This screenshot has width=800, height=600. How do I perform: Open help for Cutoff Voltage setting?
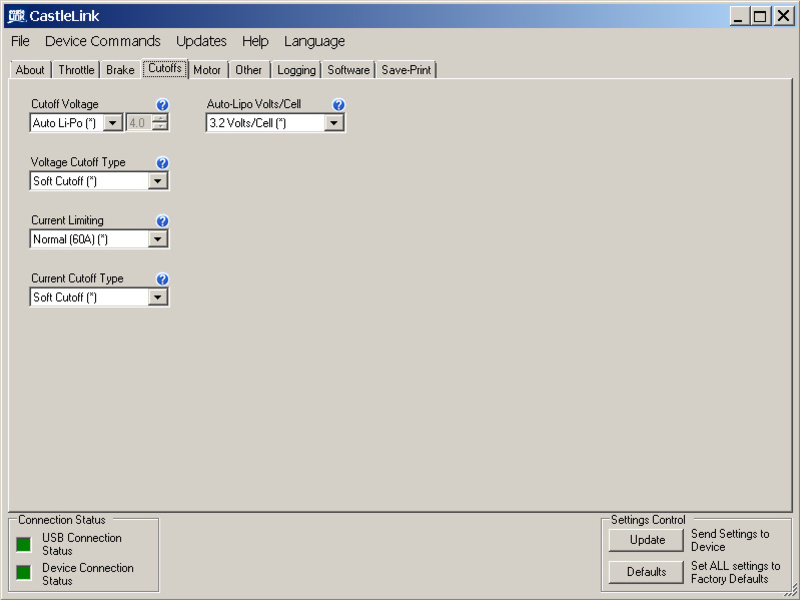pyautogui.click(x=162, y=105)
